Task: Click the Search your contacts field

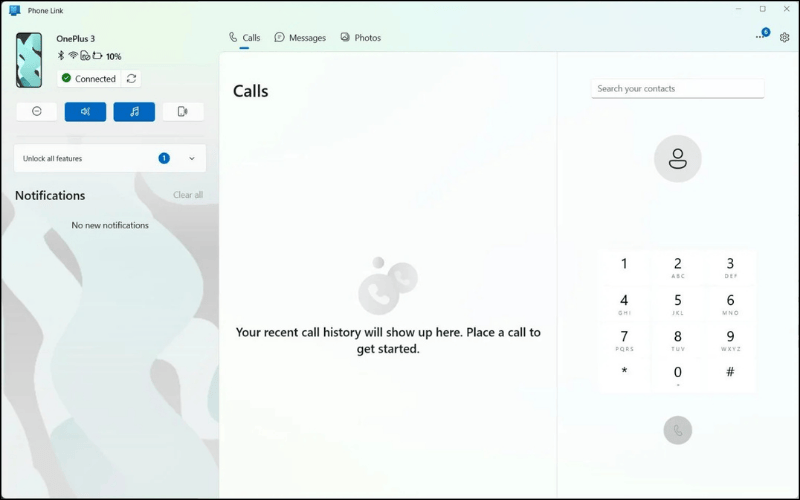Action: point(677,89)
